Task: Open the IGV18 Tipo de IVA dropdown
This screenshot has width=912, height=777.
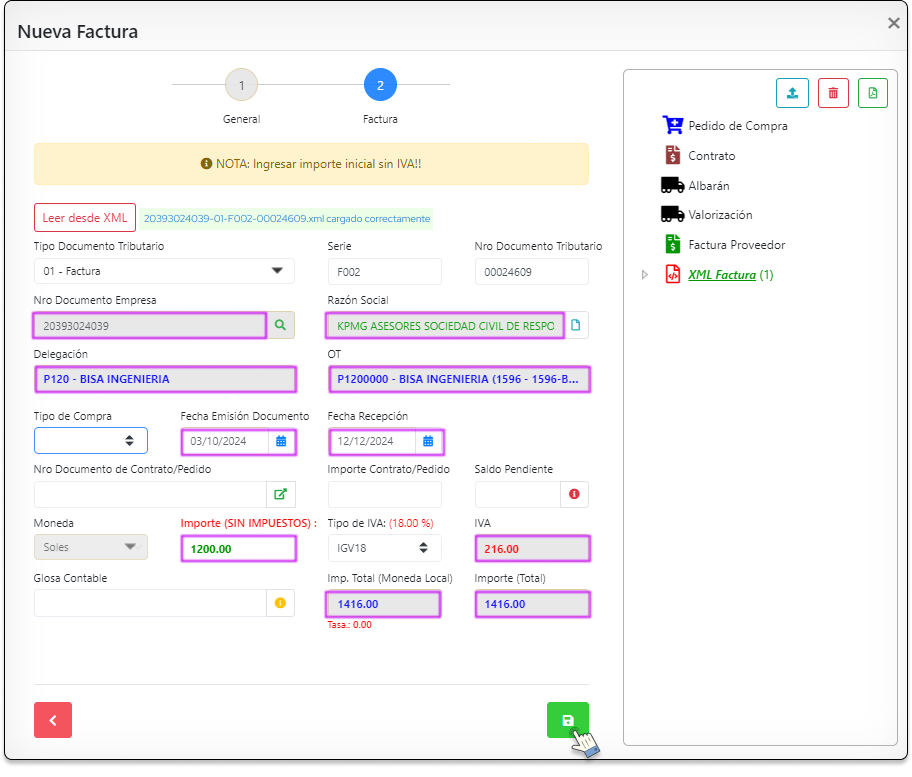Action: (x=384, y=548)
